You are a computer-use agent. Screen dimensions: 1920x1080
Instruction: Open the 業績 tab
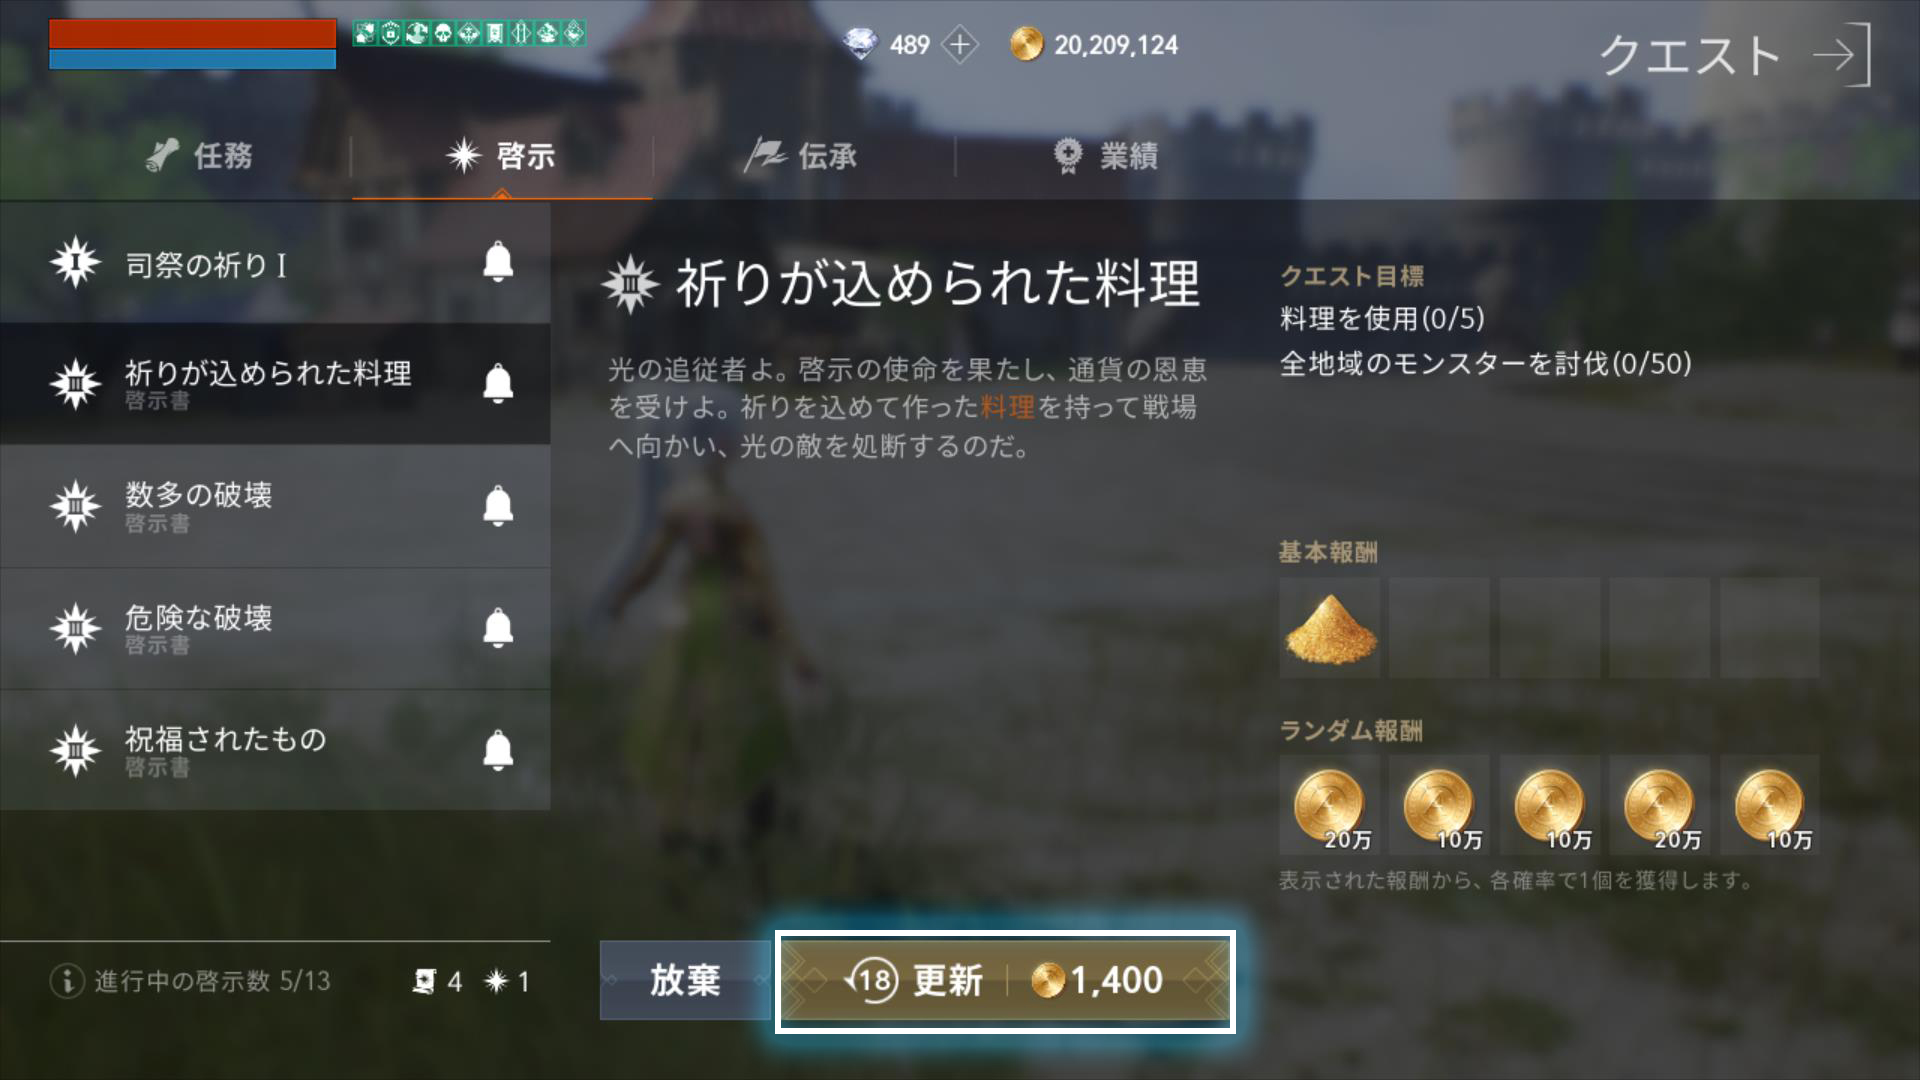1106,156
